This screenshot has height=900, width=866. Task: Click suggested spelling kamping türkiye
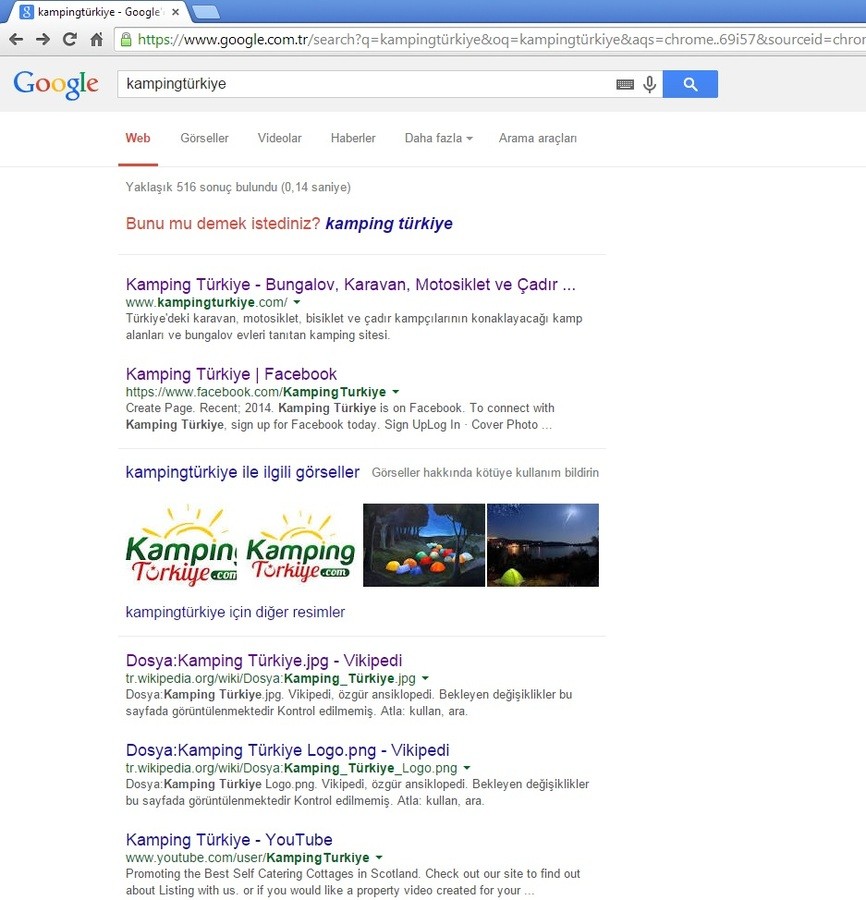tap(389, 223)
